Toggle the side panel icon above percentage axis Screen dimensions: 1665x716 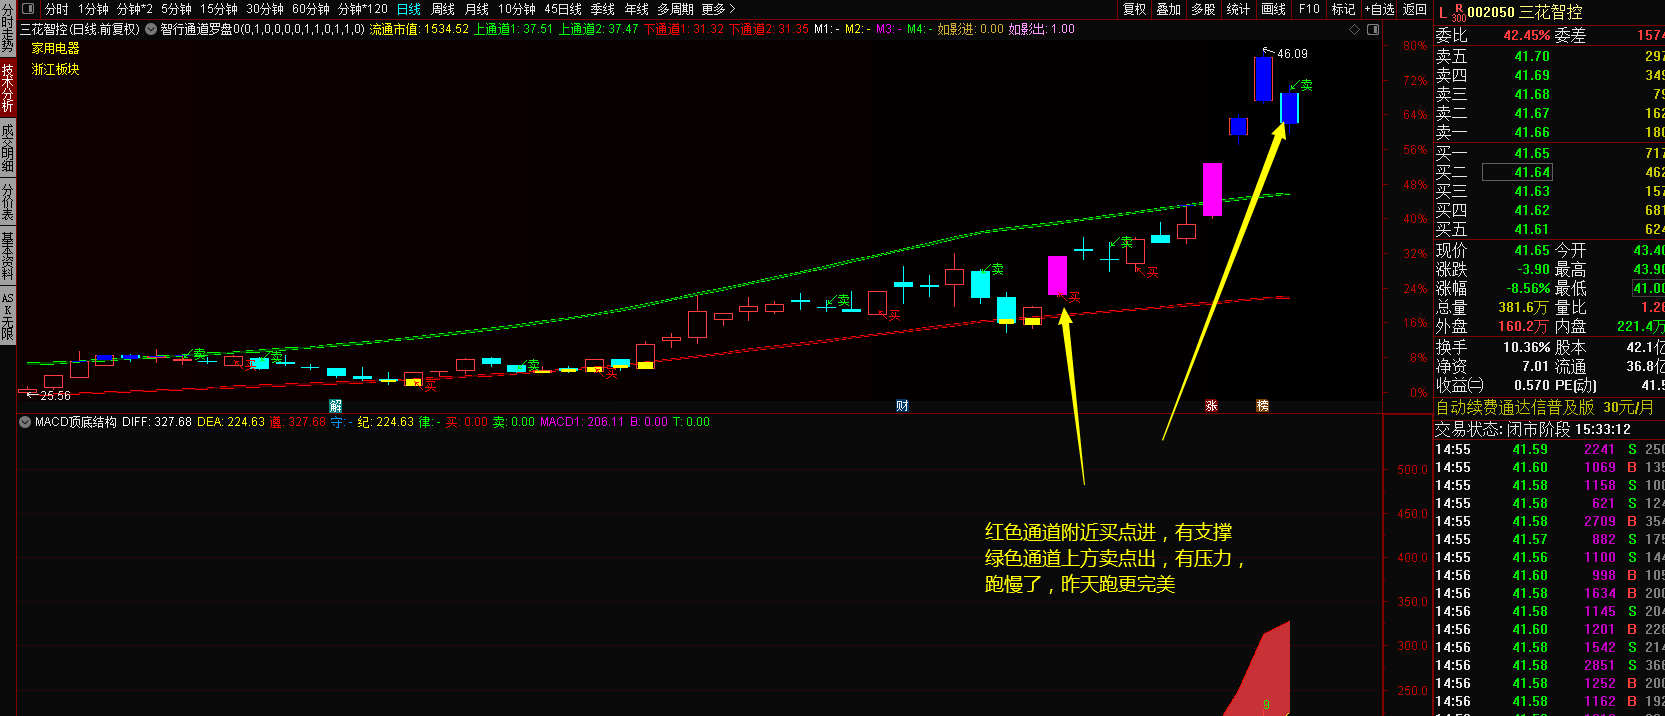(x=1373, y=29)
